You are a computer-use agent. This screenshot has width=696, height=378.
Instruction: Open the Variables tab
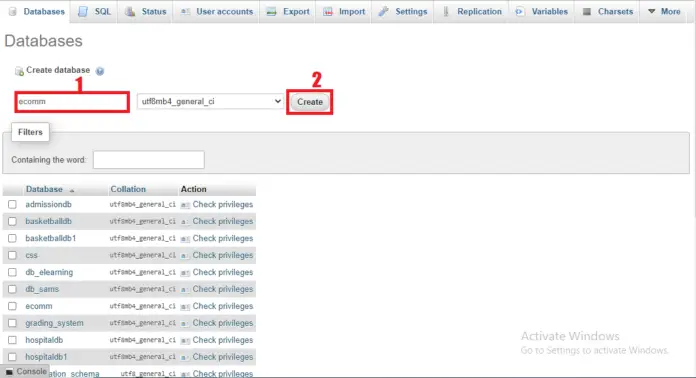pyautogui.click(x=541, y=12)
